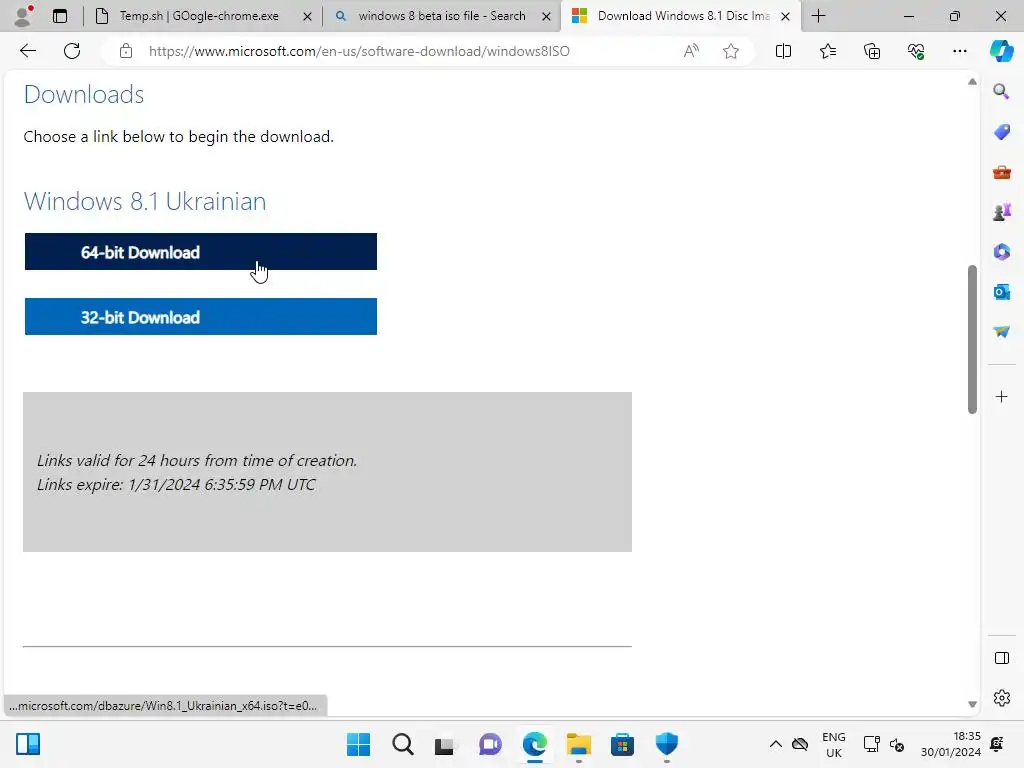
Task: Open sidebar Search magnifier
Action: pos(1001,91)
